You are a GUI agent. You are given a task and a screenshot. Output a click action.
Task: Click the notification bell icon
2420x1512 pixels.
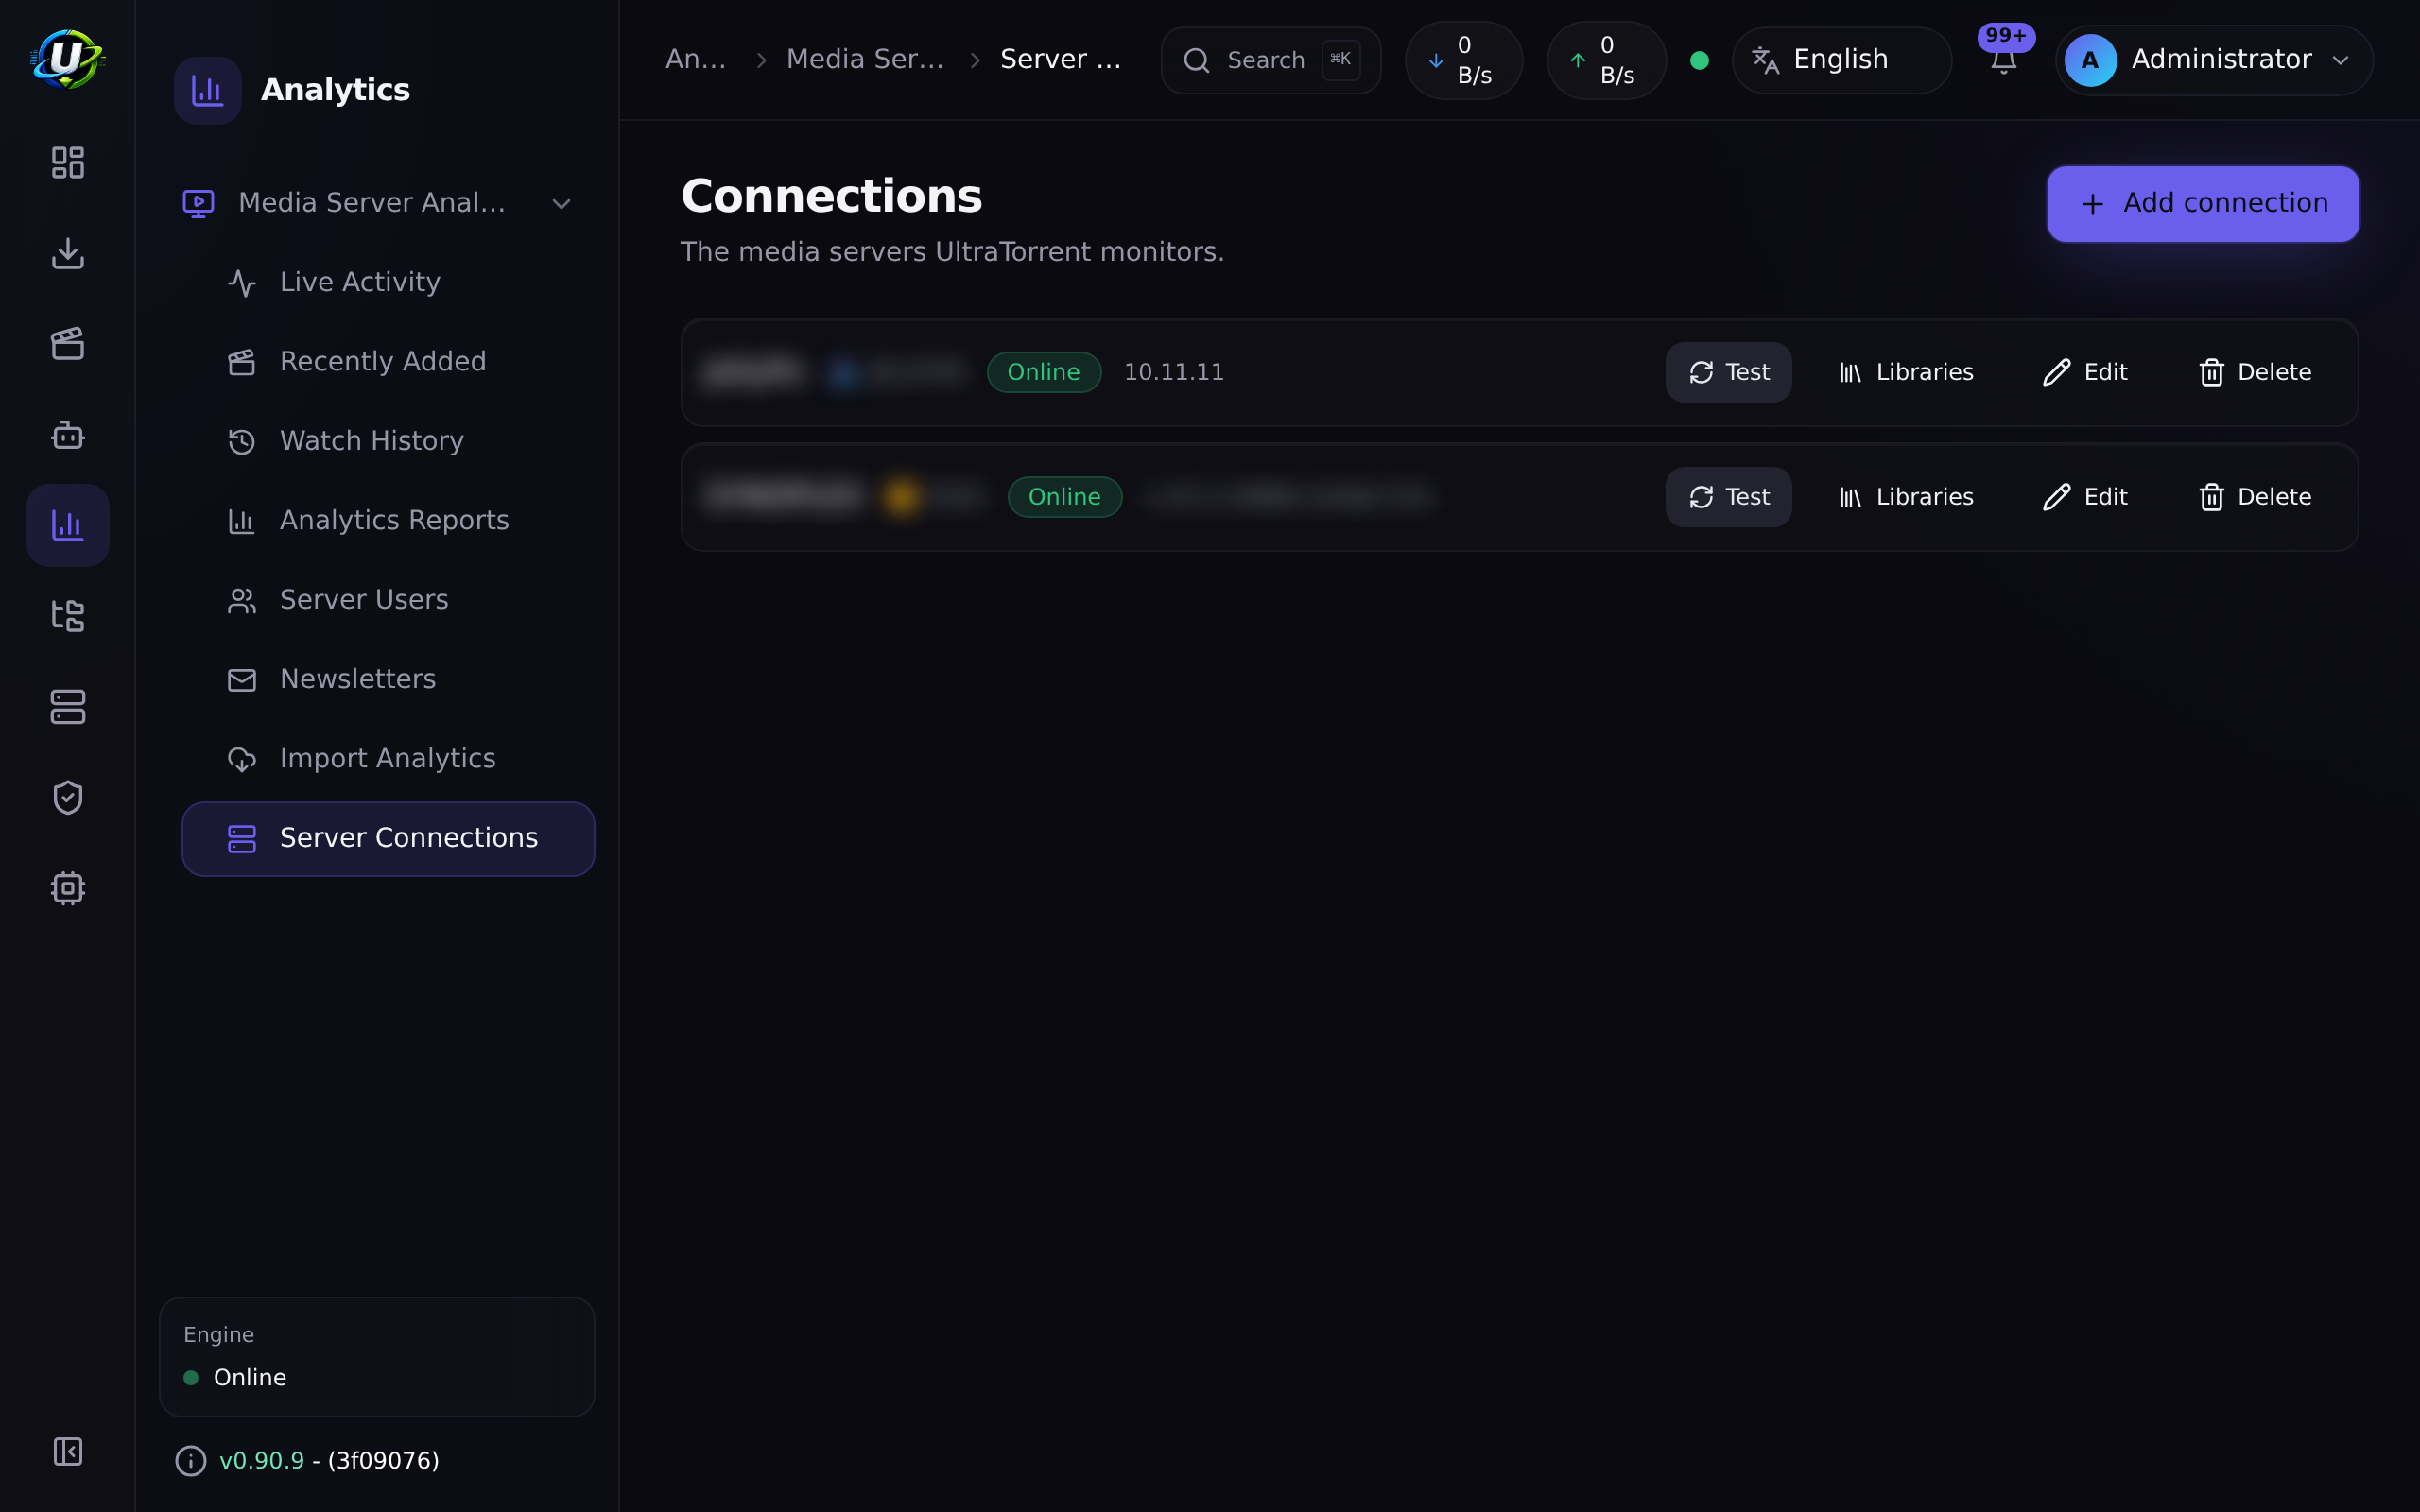[x=2003, y=60]
